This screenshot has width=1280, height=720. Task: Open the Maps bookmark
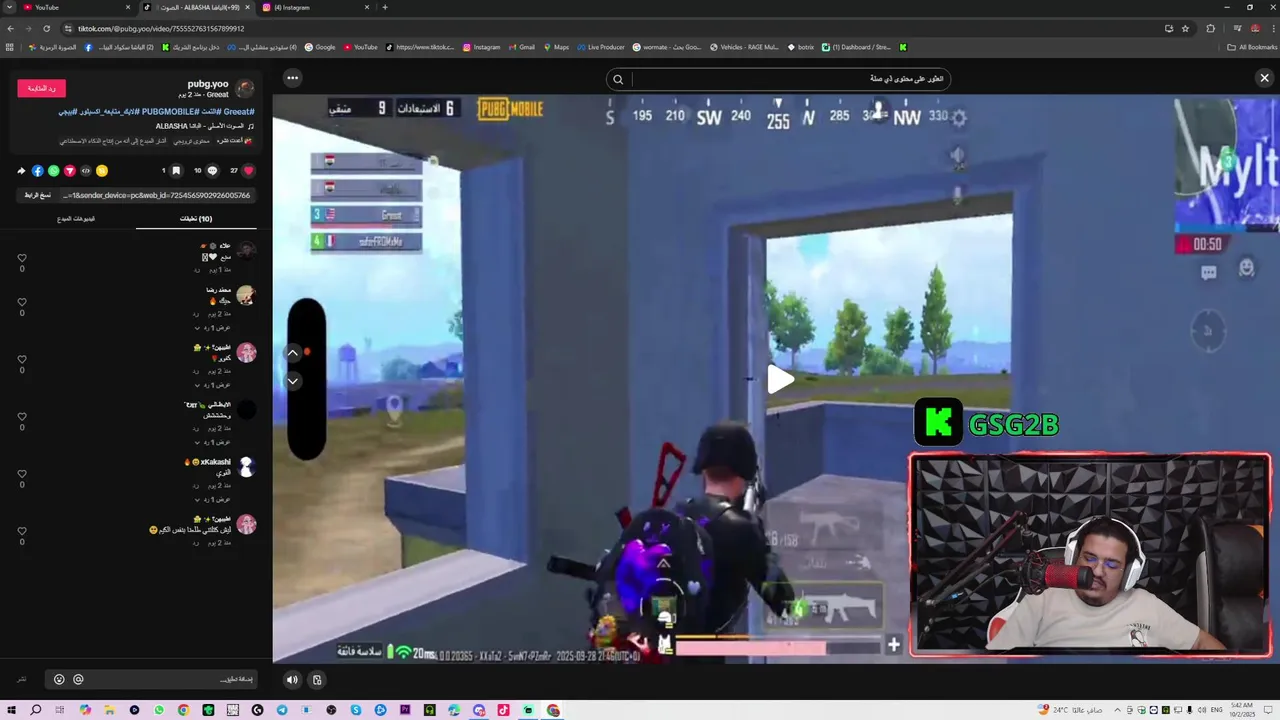(x=555, y=47)
